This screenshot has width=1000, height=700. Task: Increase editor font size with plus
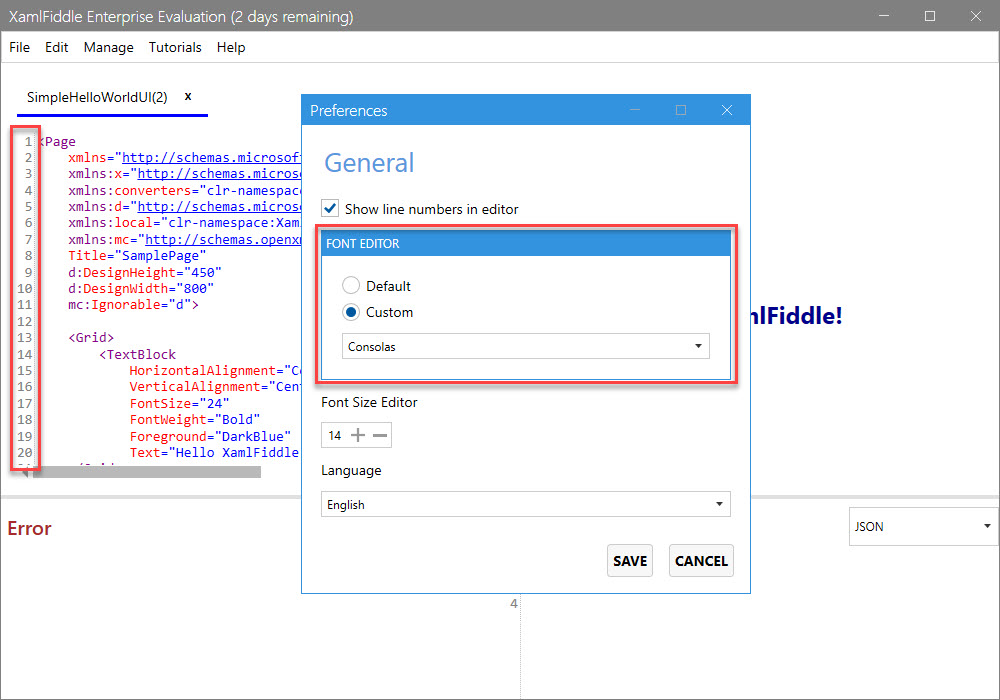(358, 435)
